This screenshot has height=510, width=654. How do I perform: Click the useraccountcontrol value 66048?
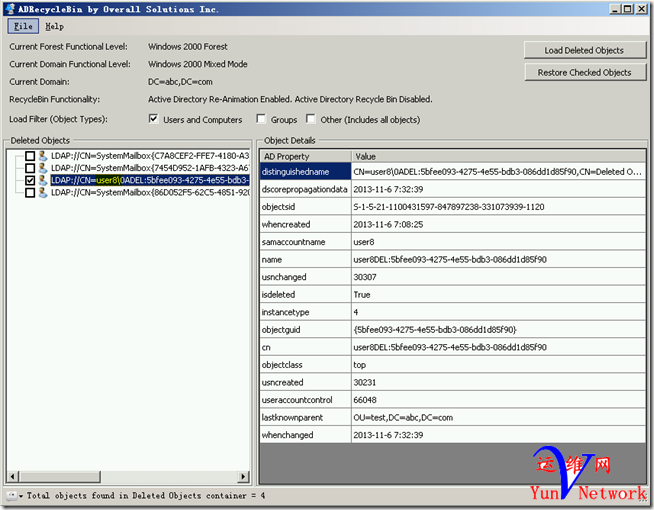tap(498, 399)
